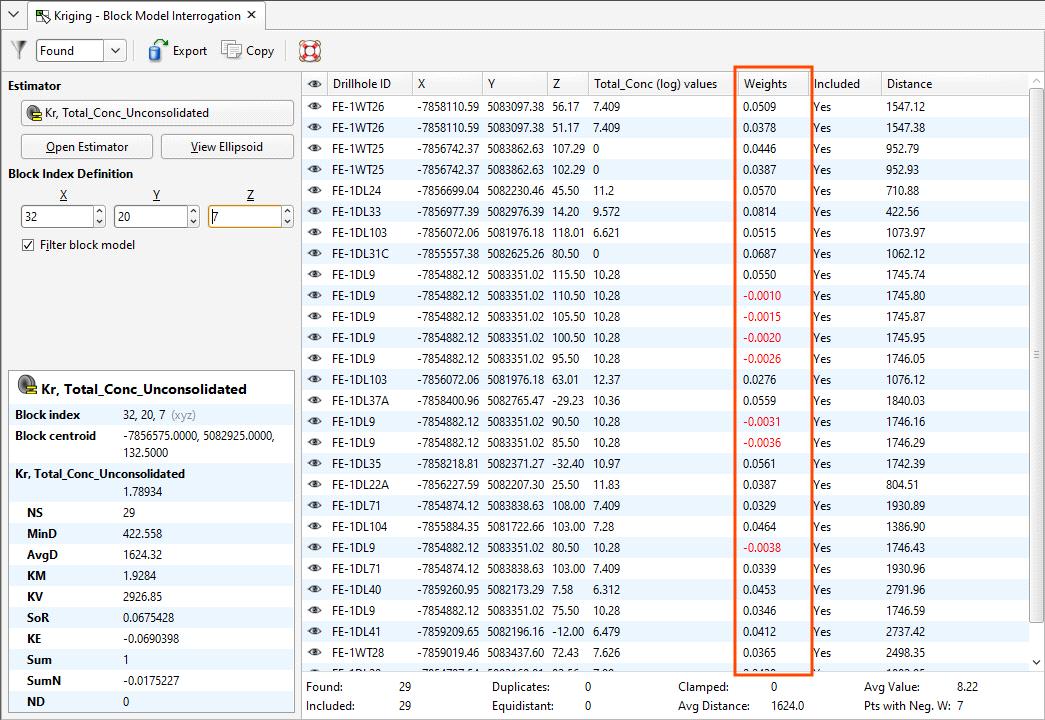Image resolution: width=1045 pixels, height=720 pixels.
Task: Toggle visibility of FE-1DL35 row
Action: [315, 463]
